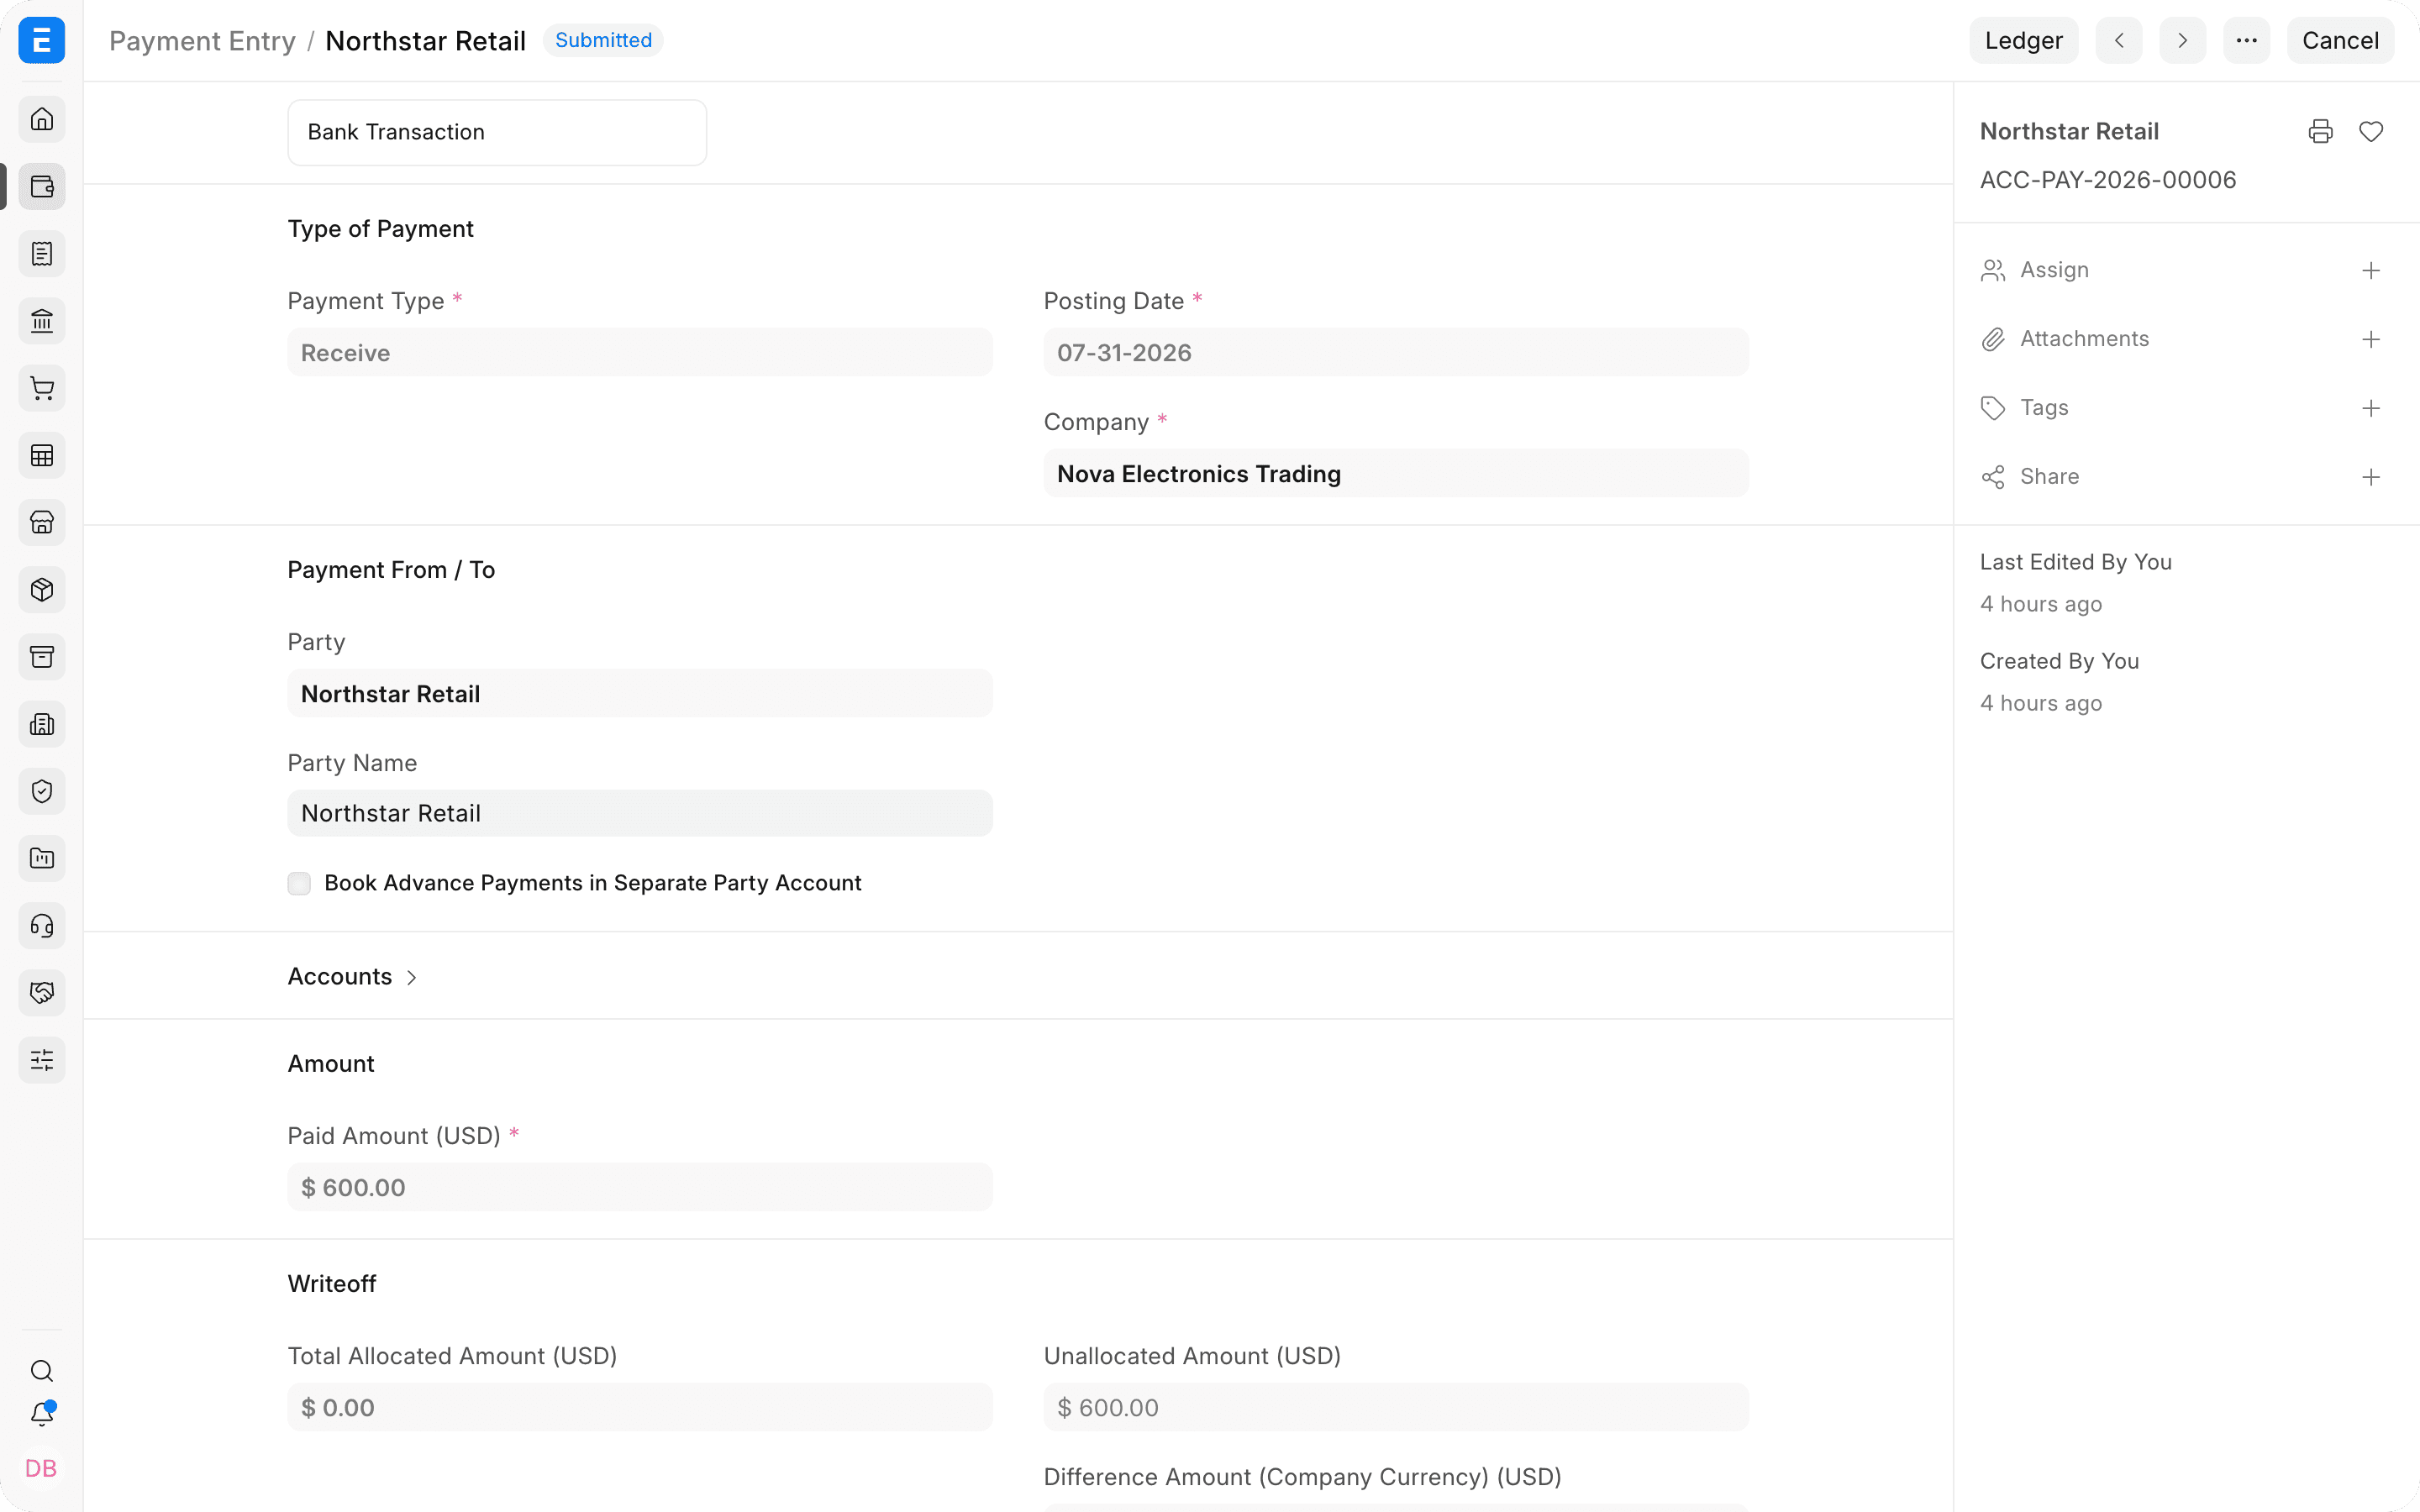The image size is (2420, 1512).
Task: Select the Posting Date field
Action: click(1396, 352)
